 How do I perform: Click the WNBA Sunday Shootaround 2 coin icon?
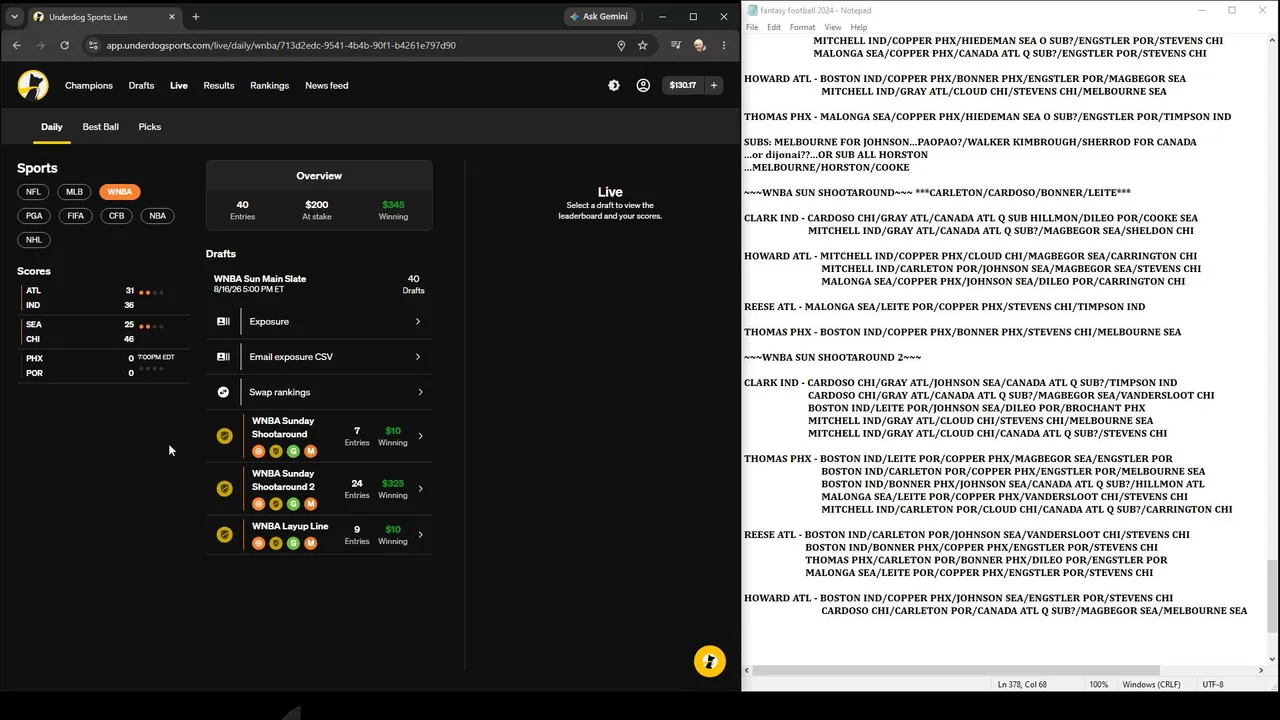coord(225,489)
